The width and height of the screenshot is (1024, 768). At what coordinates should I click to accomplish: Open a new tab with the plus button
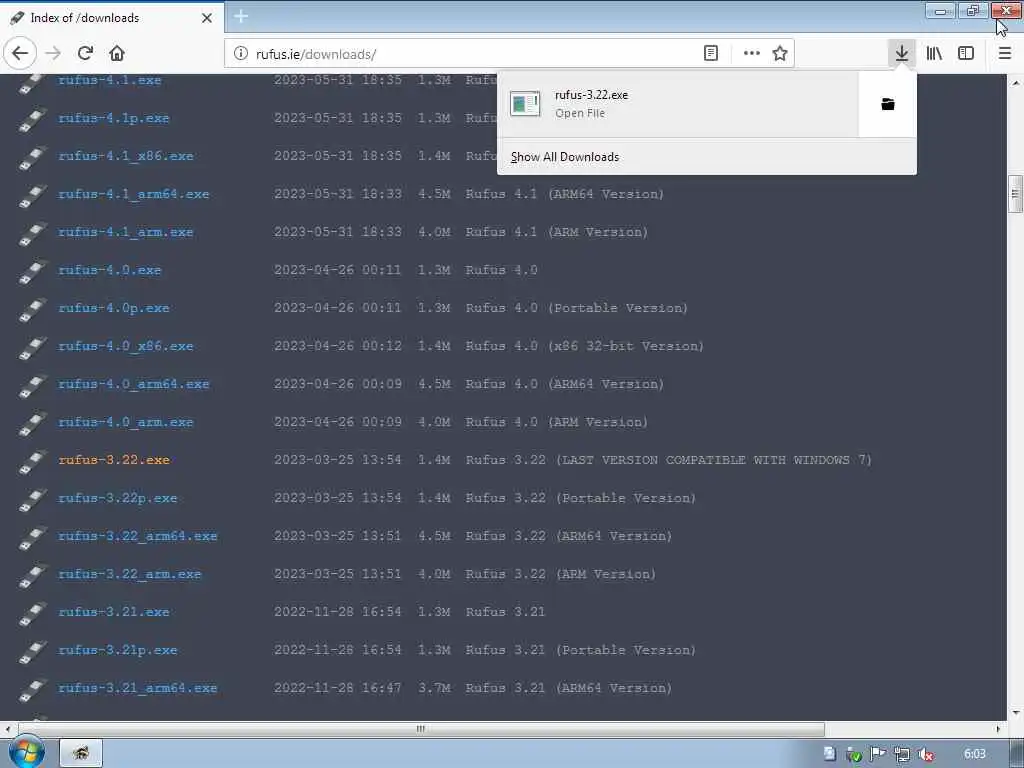241,16
